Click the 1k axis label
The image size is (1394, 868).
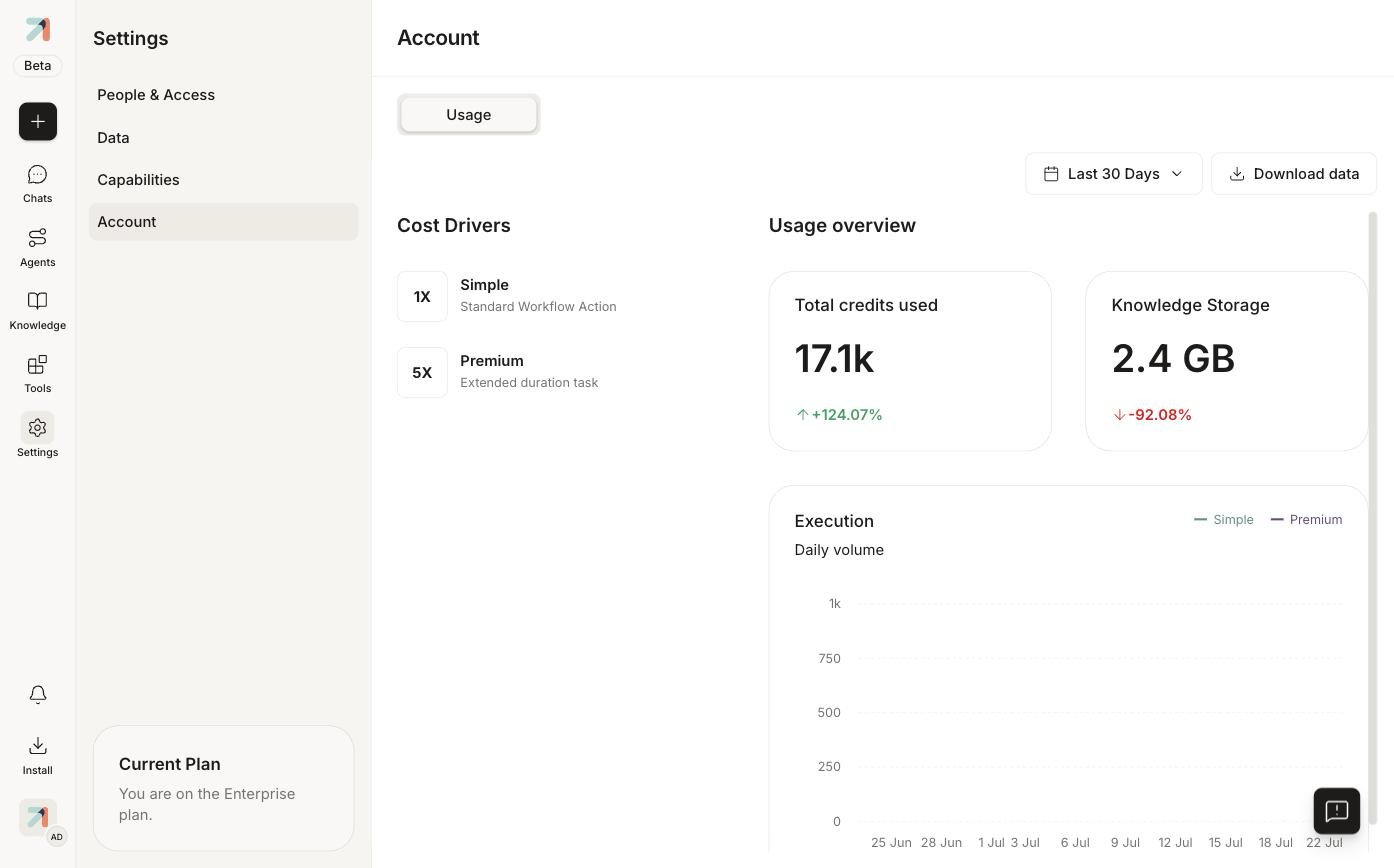[834, 604]
